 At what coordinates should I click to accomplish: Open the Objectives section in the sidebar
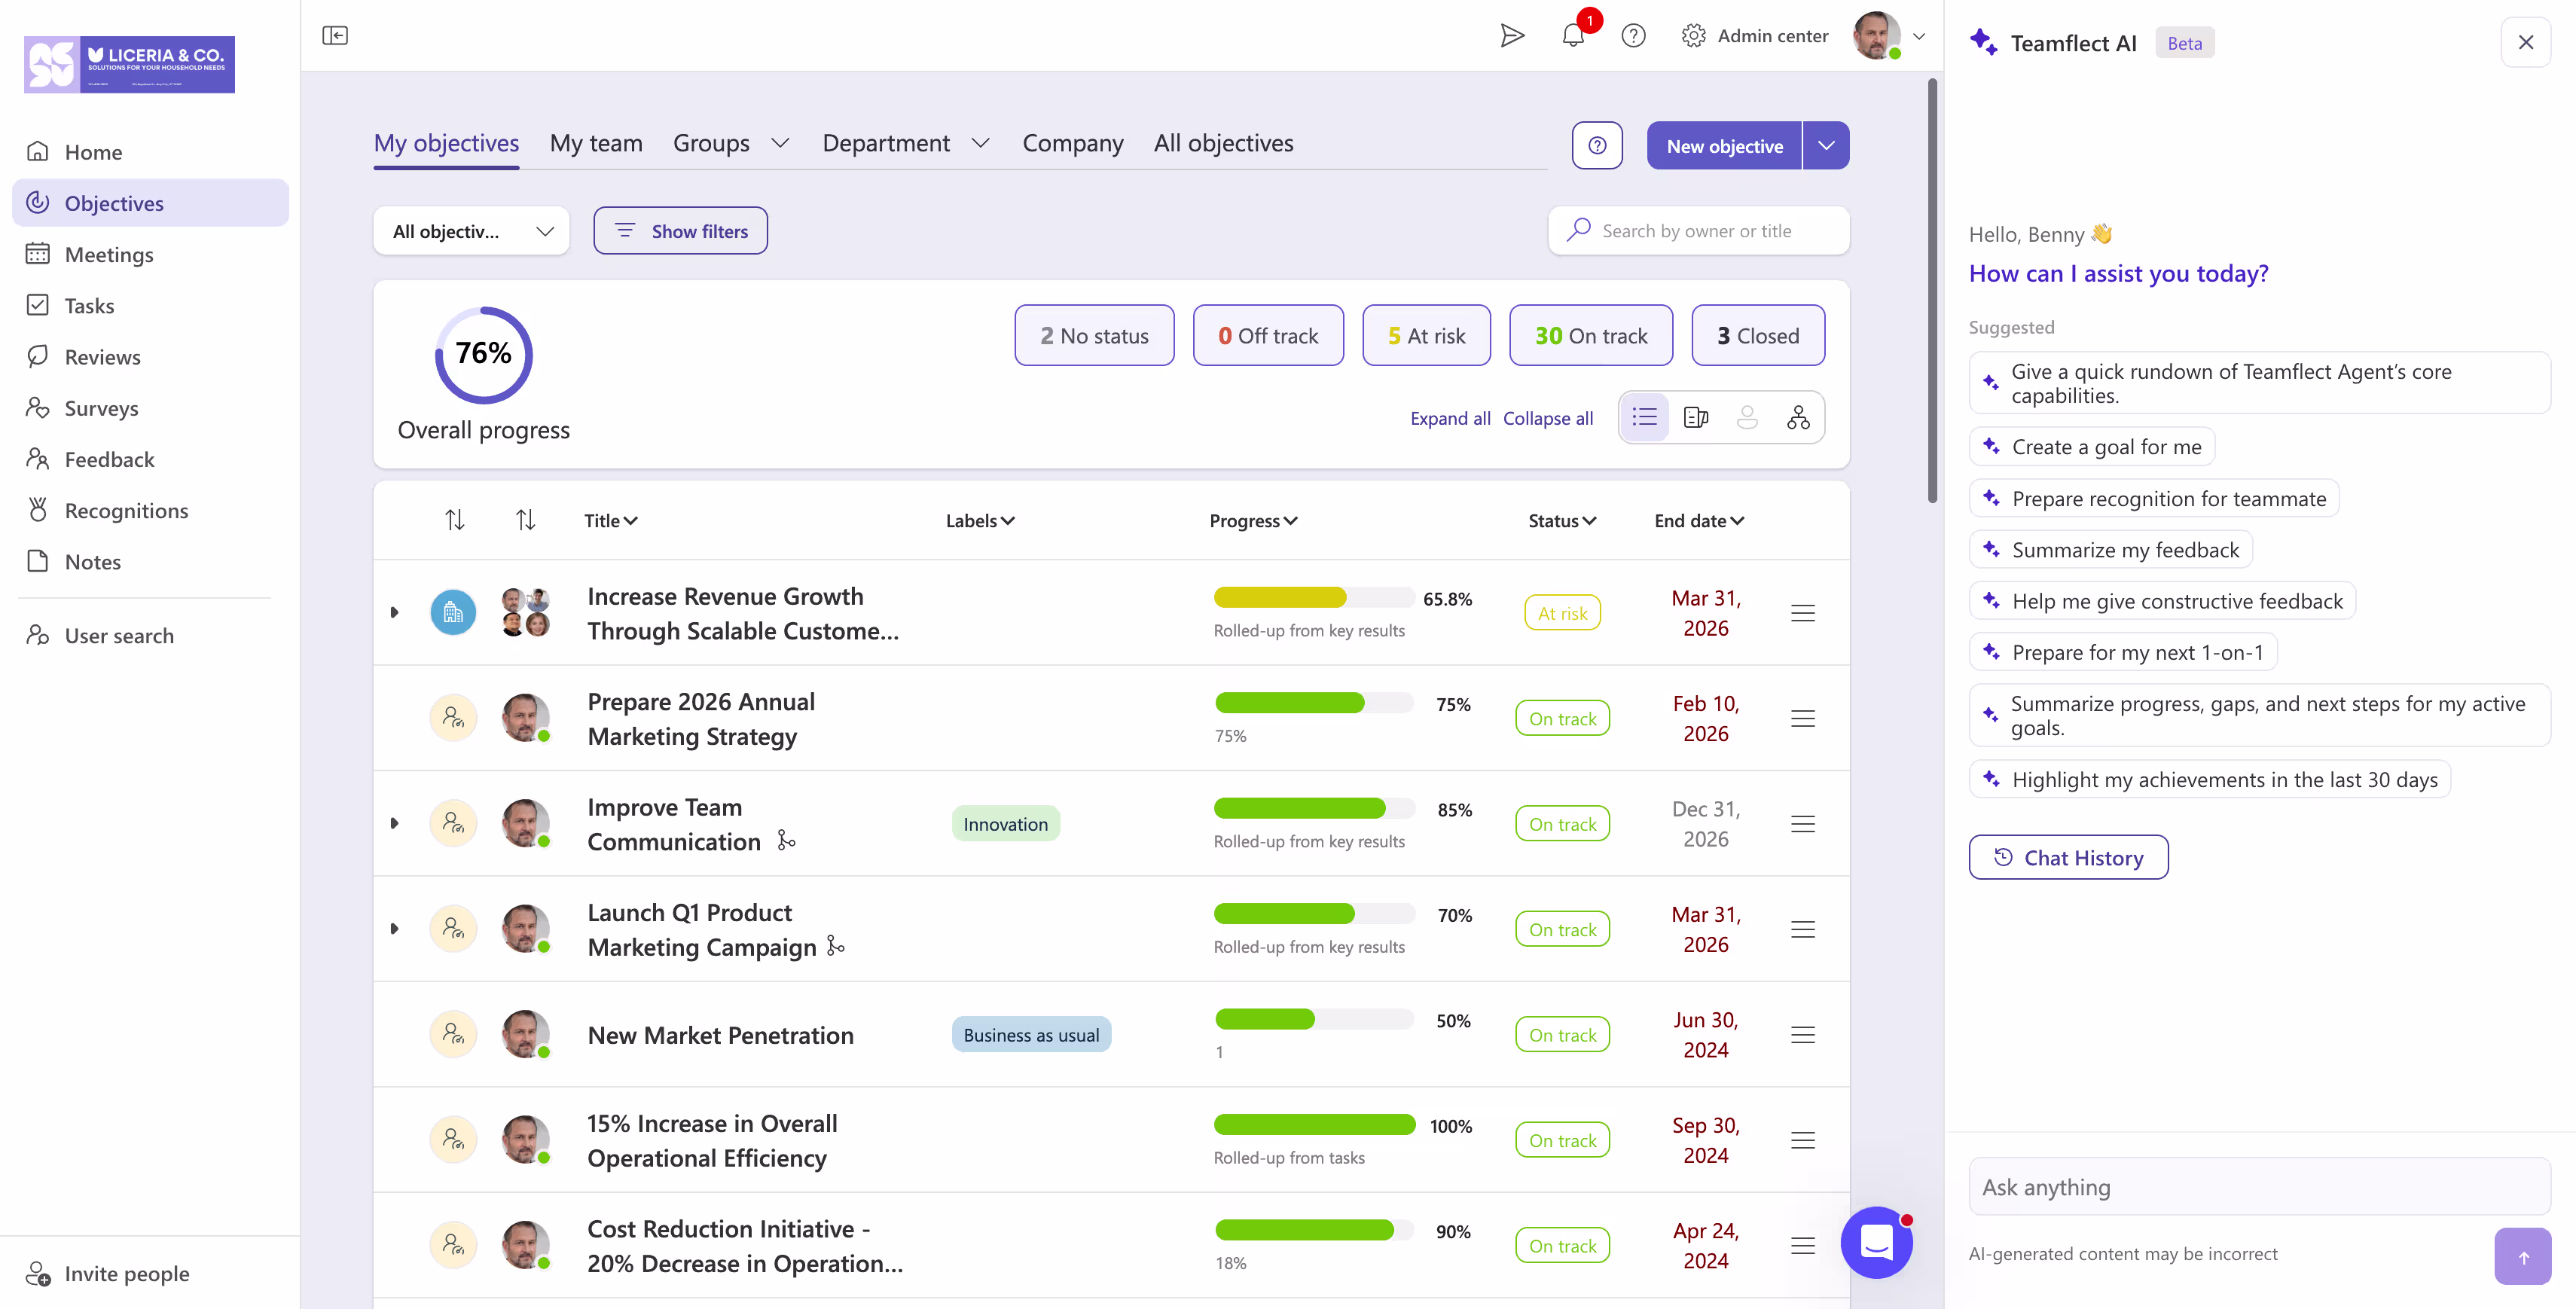(113, 203)
